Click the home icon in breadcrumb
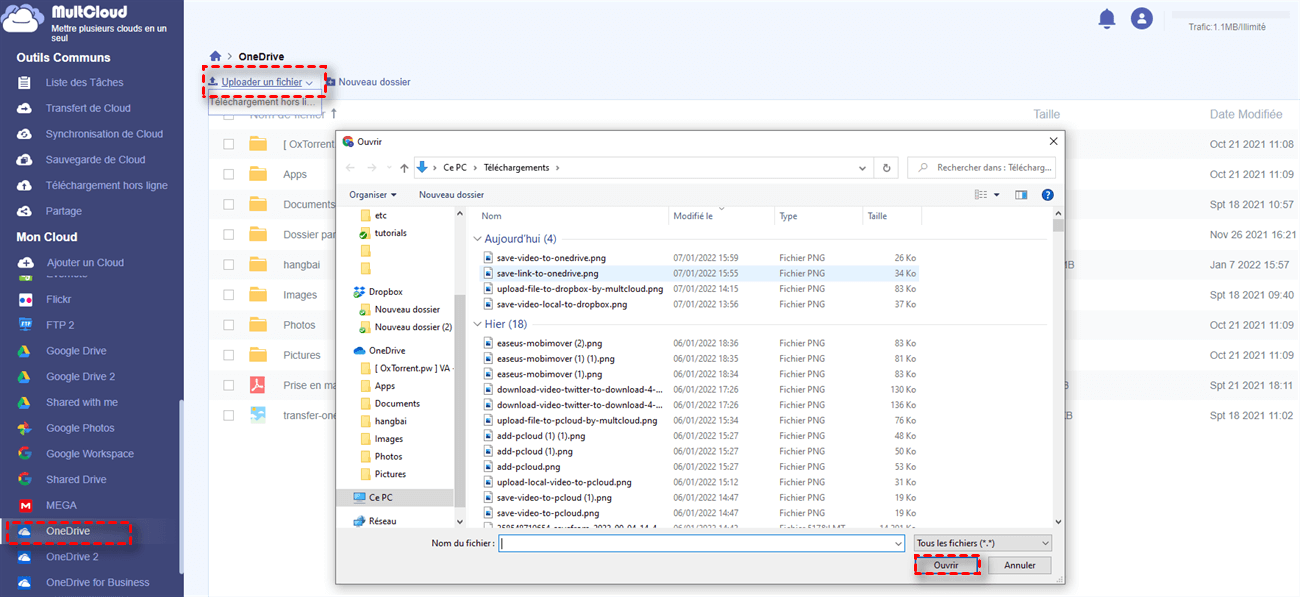1300x597 pixels. (x=215, y=56)
